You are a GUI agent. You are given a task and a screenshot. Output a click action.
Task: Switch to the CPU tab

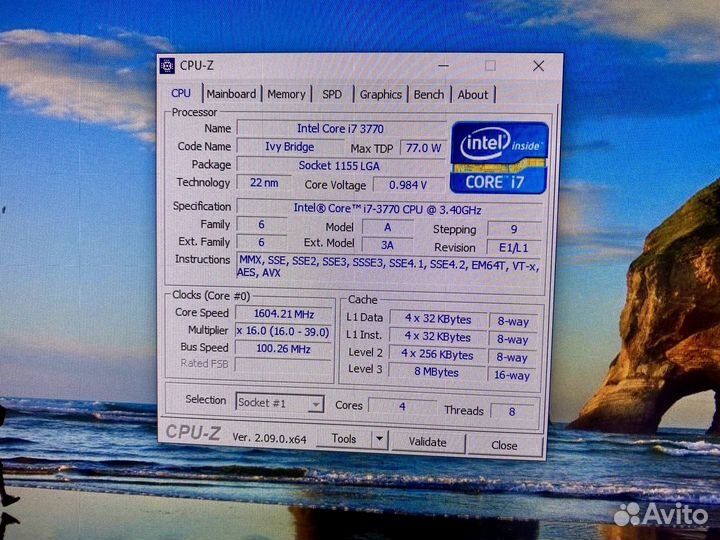(181, 93)
